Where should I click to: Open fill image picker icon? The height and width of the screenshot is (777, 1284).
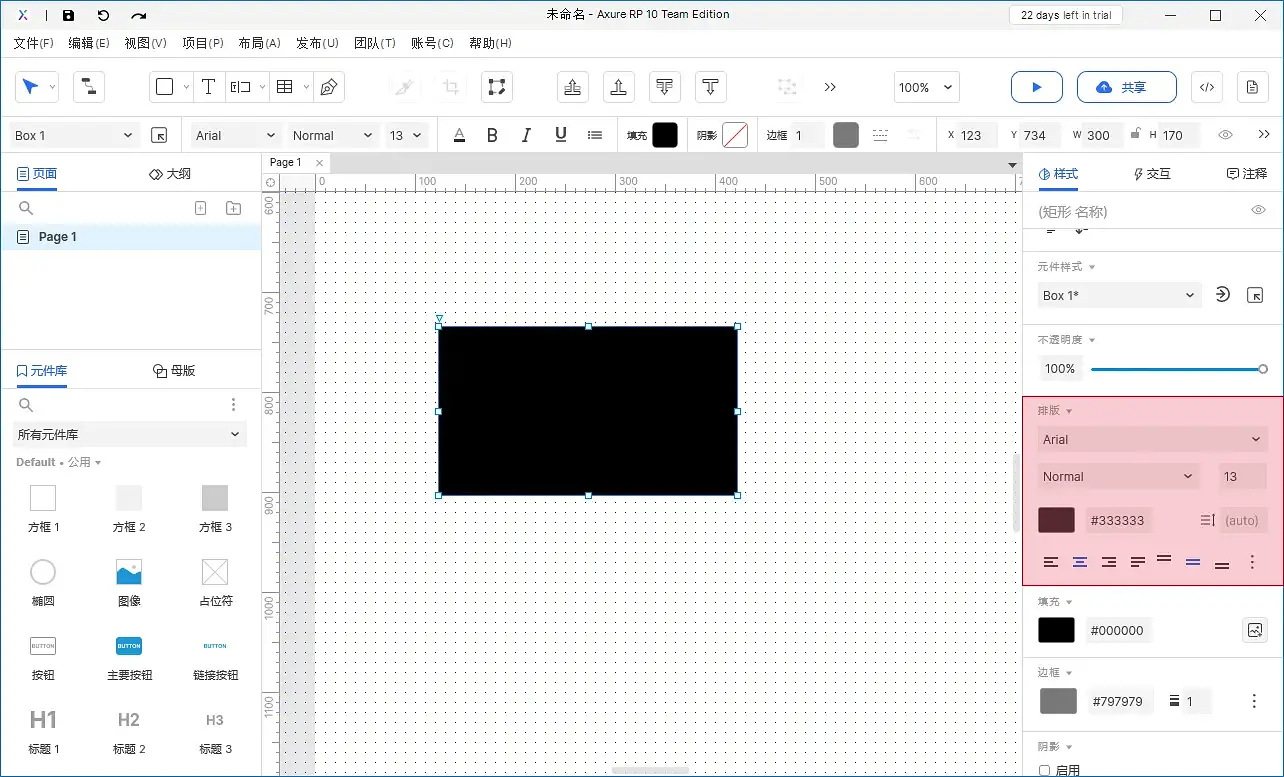pyautogui.click(x=1254, y=630)
